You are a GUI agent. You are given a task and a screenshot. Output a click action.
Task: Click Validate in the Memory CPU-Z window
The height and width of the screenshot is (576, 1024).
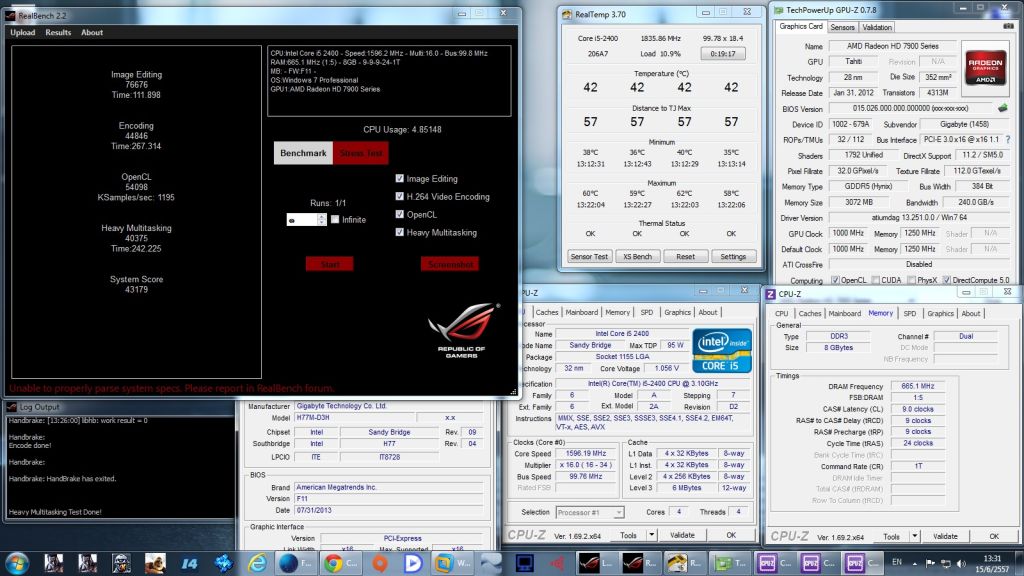pos(945,536)
